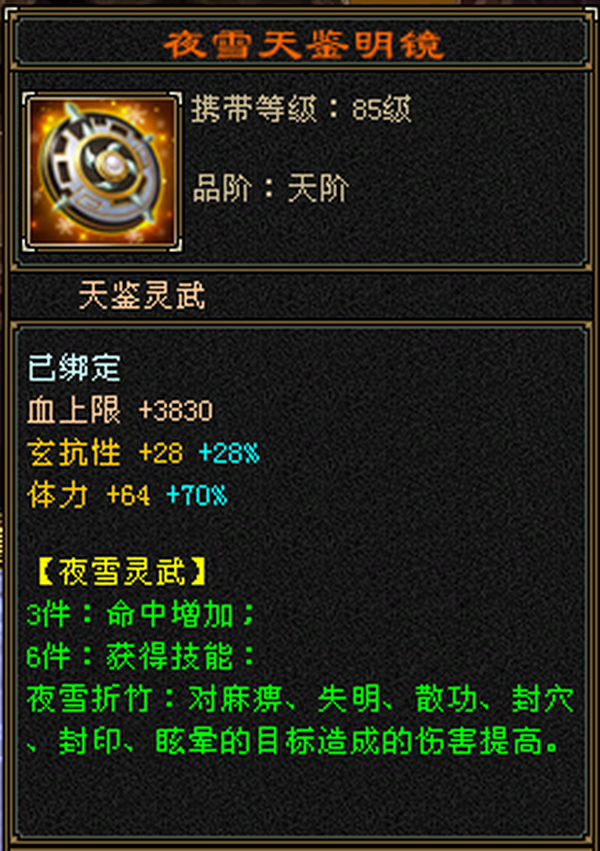600x851 pixels.
Task: Select the 携带等级 85级 text
Action: pos(301,109)
